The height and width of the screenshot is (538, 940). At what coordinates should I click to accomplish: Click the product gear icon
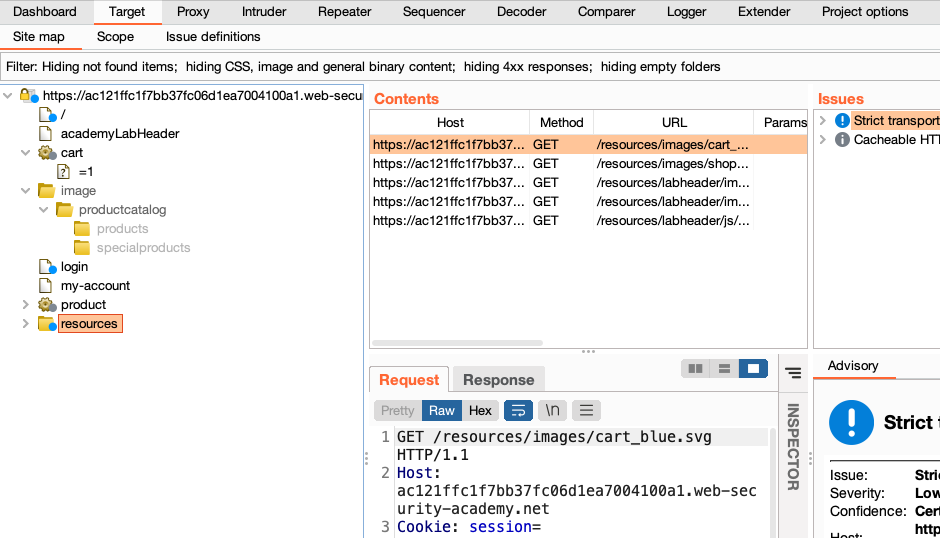coord(47,305)
